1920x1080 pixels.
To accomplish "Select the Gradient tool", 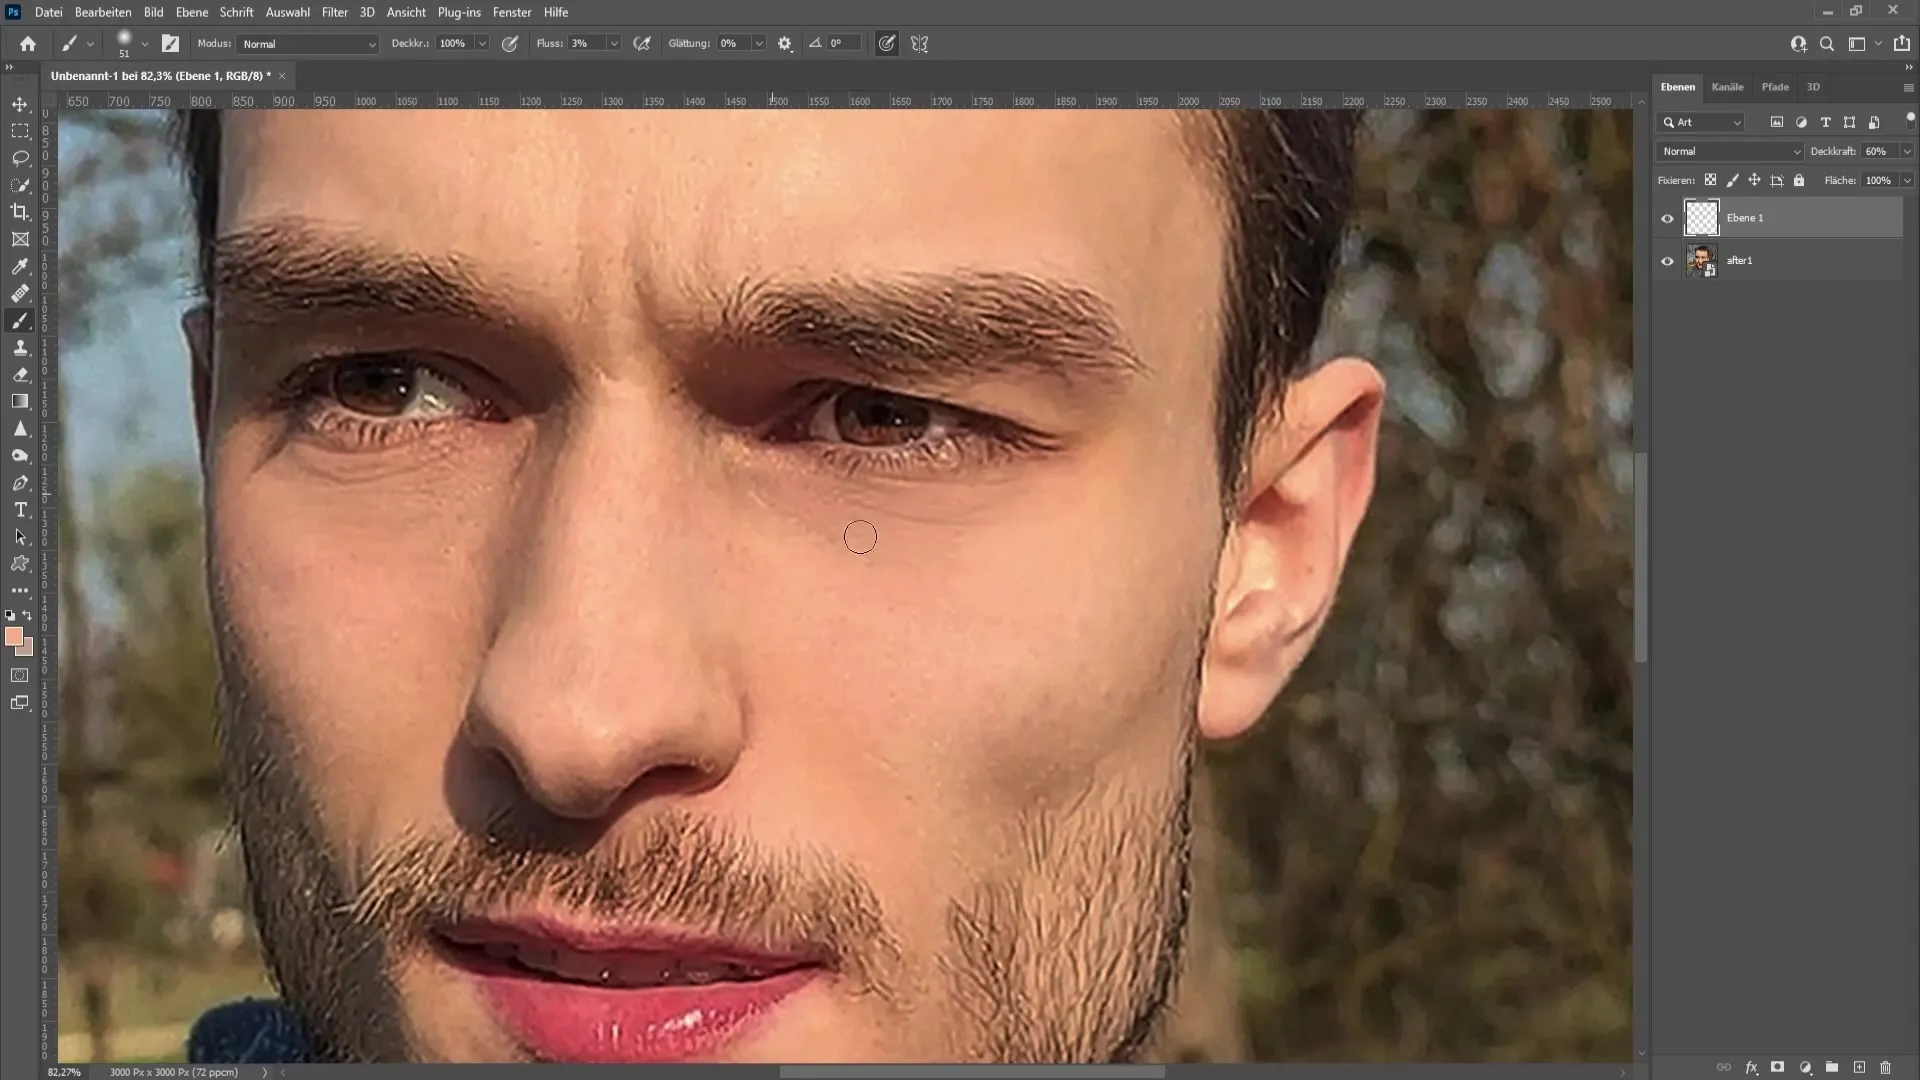I will point(20,401).
